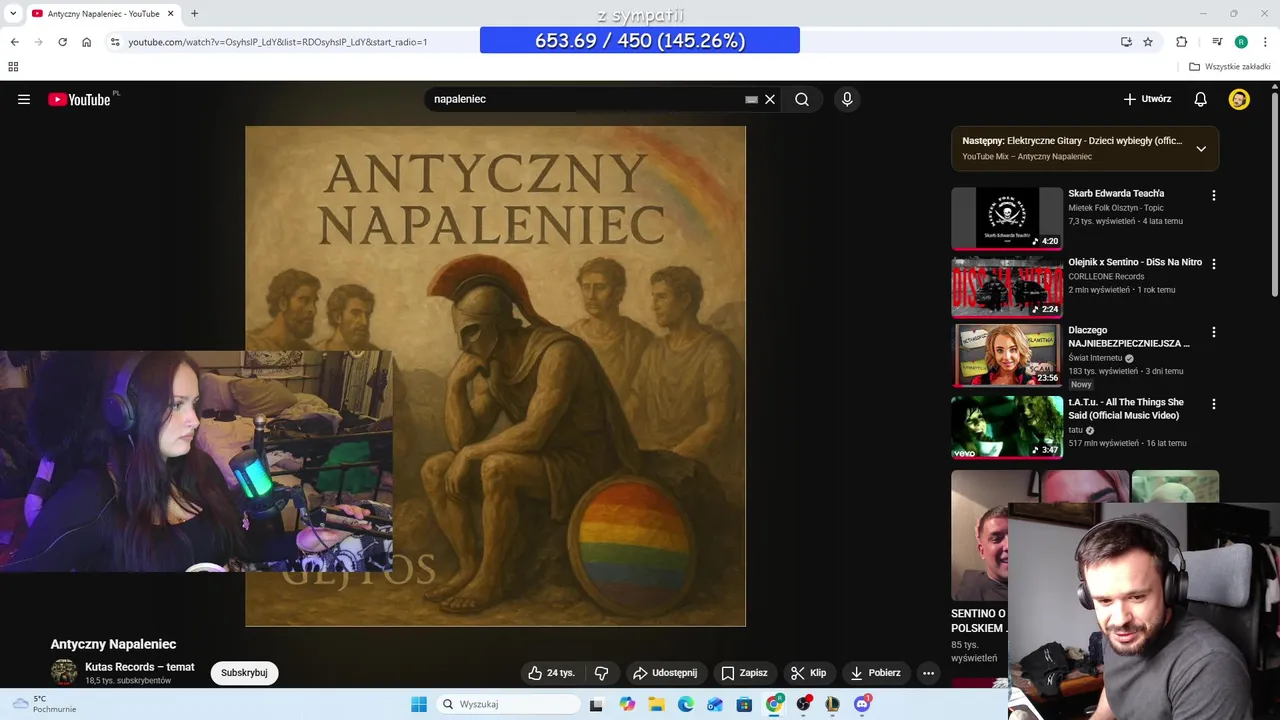
Task: View site information icon in address bar
Action: coord(115,42)
